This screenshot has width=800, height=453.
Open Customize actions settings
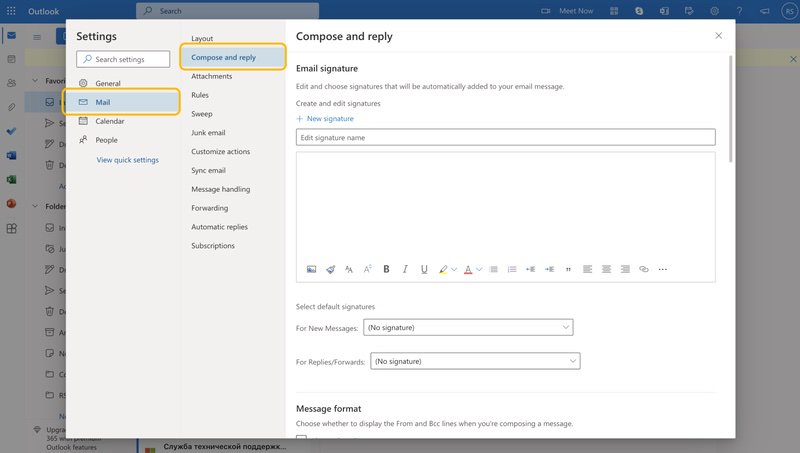click(220, 152)
